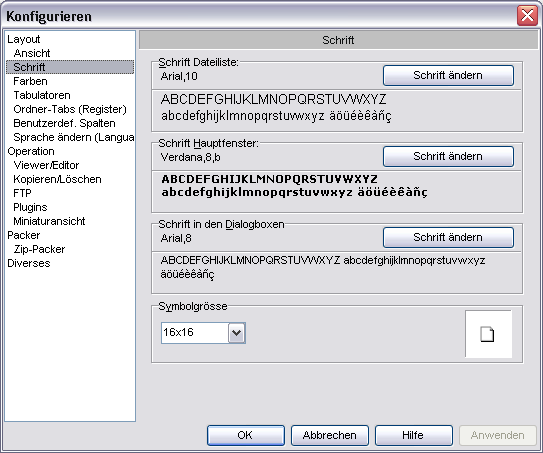The width and height of the screenshot is (543, 453).
Task: Open Sprache ändern (Language) page
Action: pos(74,137)
